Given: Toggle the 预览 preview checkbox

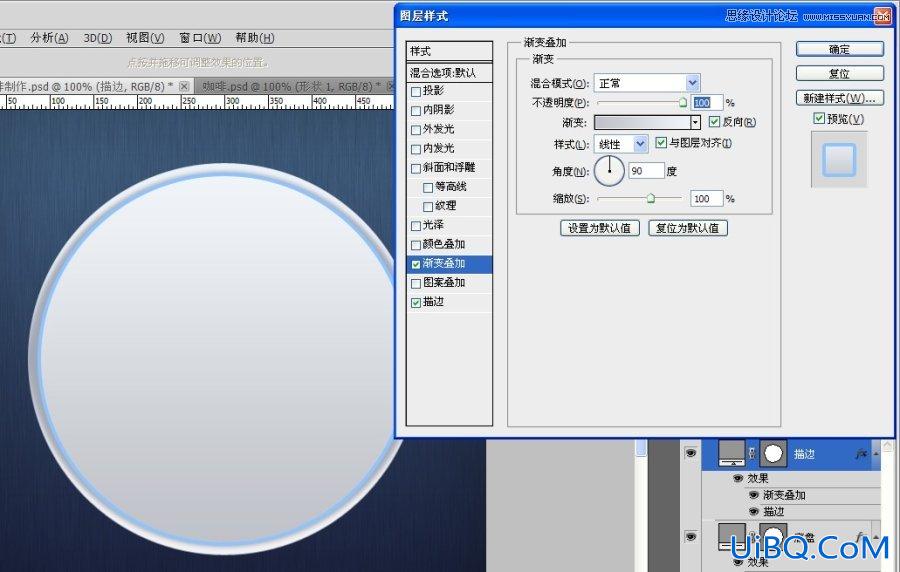Looking at the screenshot, I should pos(819,118).
